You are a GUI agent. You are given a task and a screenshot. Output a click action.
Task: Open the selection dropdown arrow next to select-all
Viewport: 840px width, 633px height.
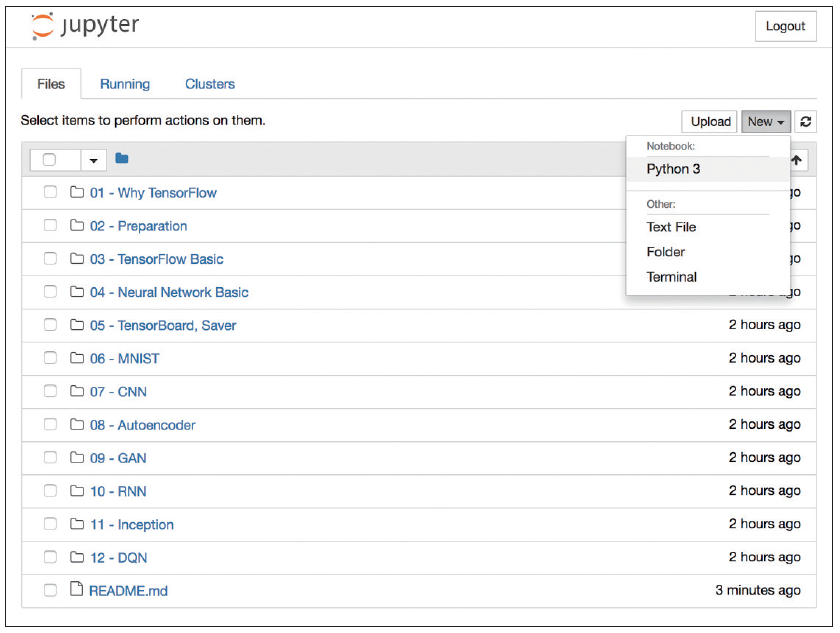pos(94,160)
